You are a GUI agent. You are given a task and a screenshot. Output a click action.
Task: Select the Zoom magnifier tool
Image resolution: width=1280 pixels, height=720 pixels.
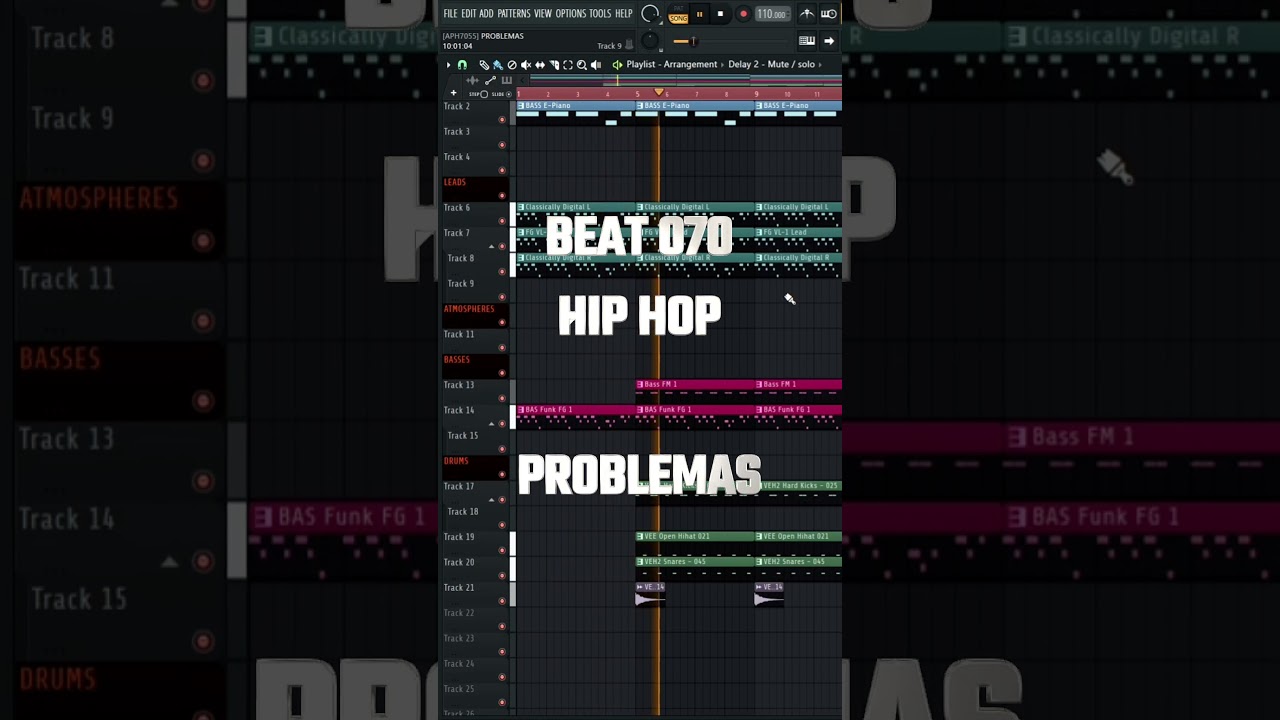(x=582, y=65)
